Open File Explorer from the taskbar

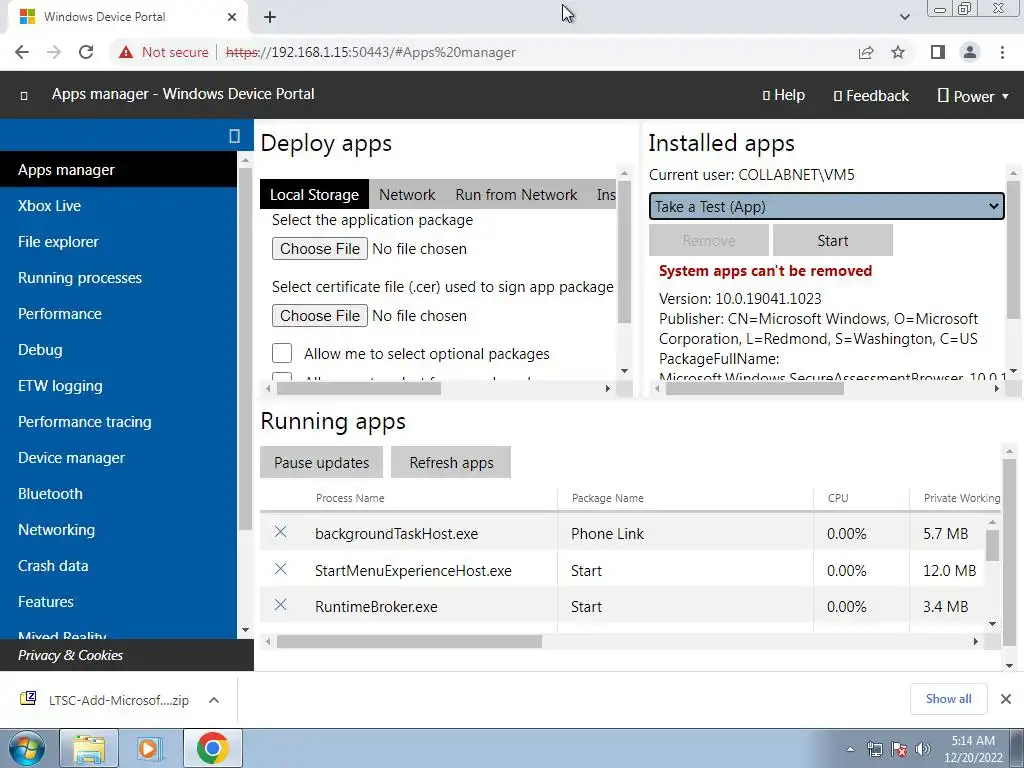click(x=89, y=748)
